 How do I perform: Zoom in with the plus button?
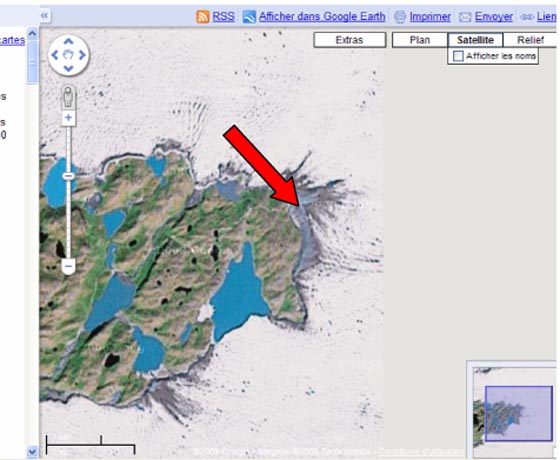click(x=68, y=118)
